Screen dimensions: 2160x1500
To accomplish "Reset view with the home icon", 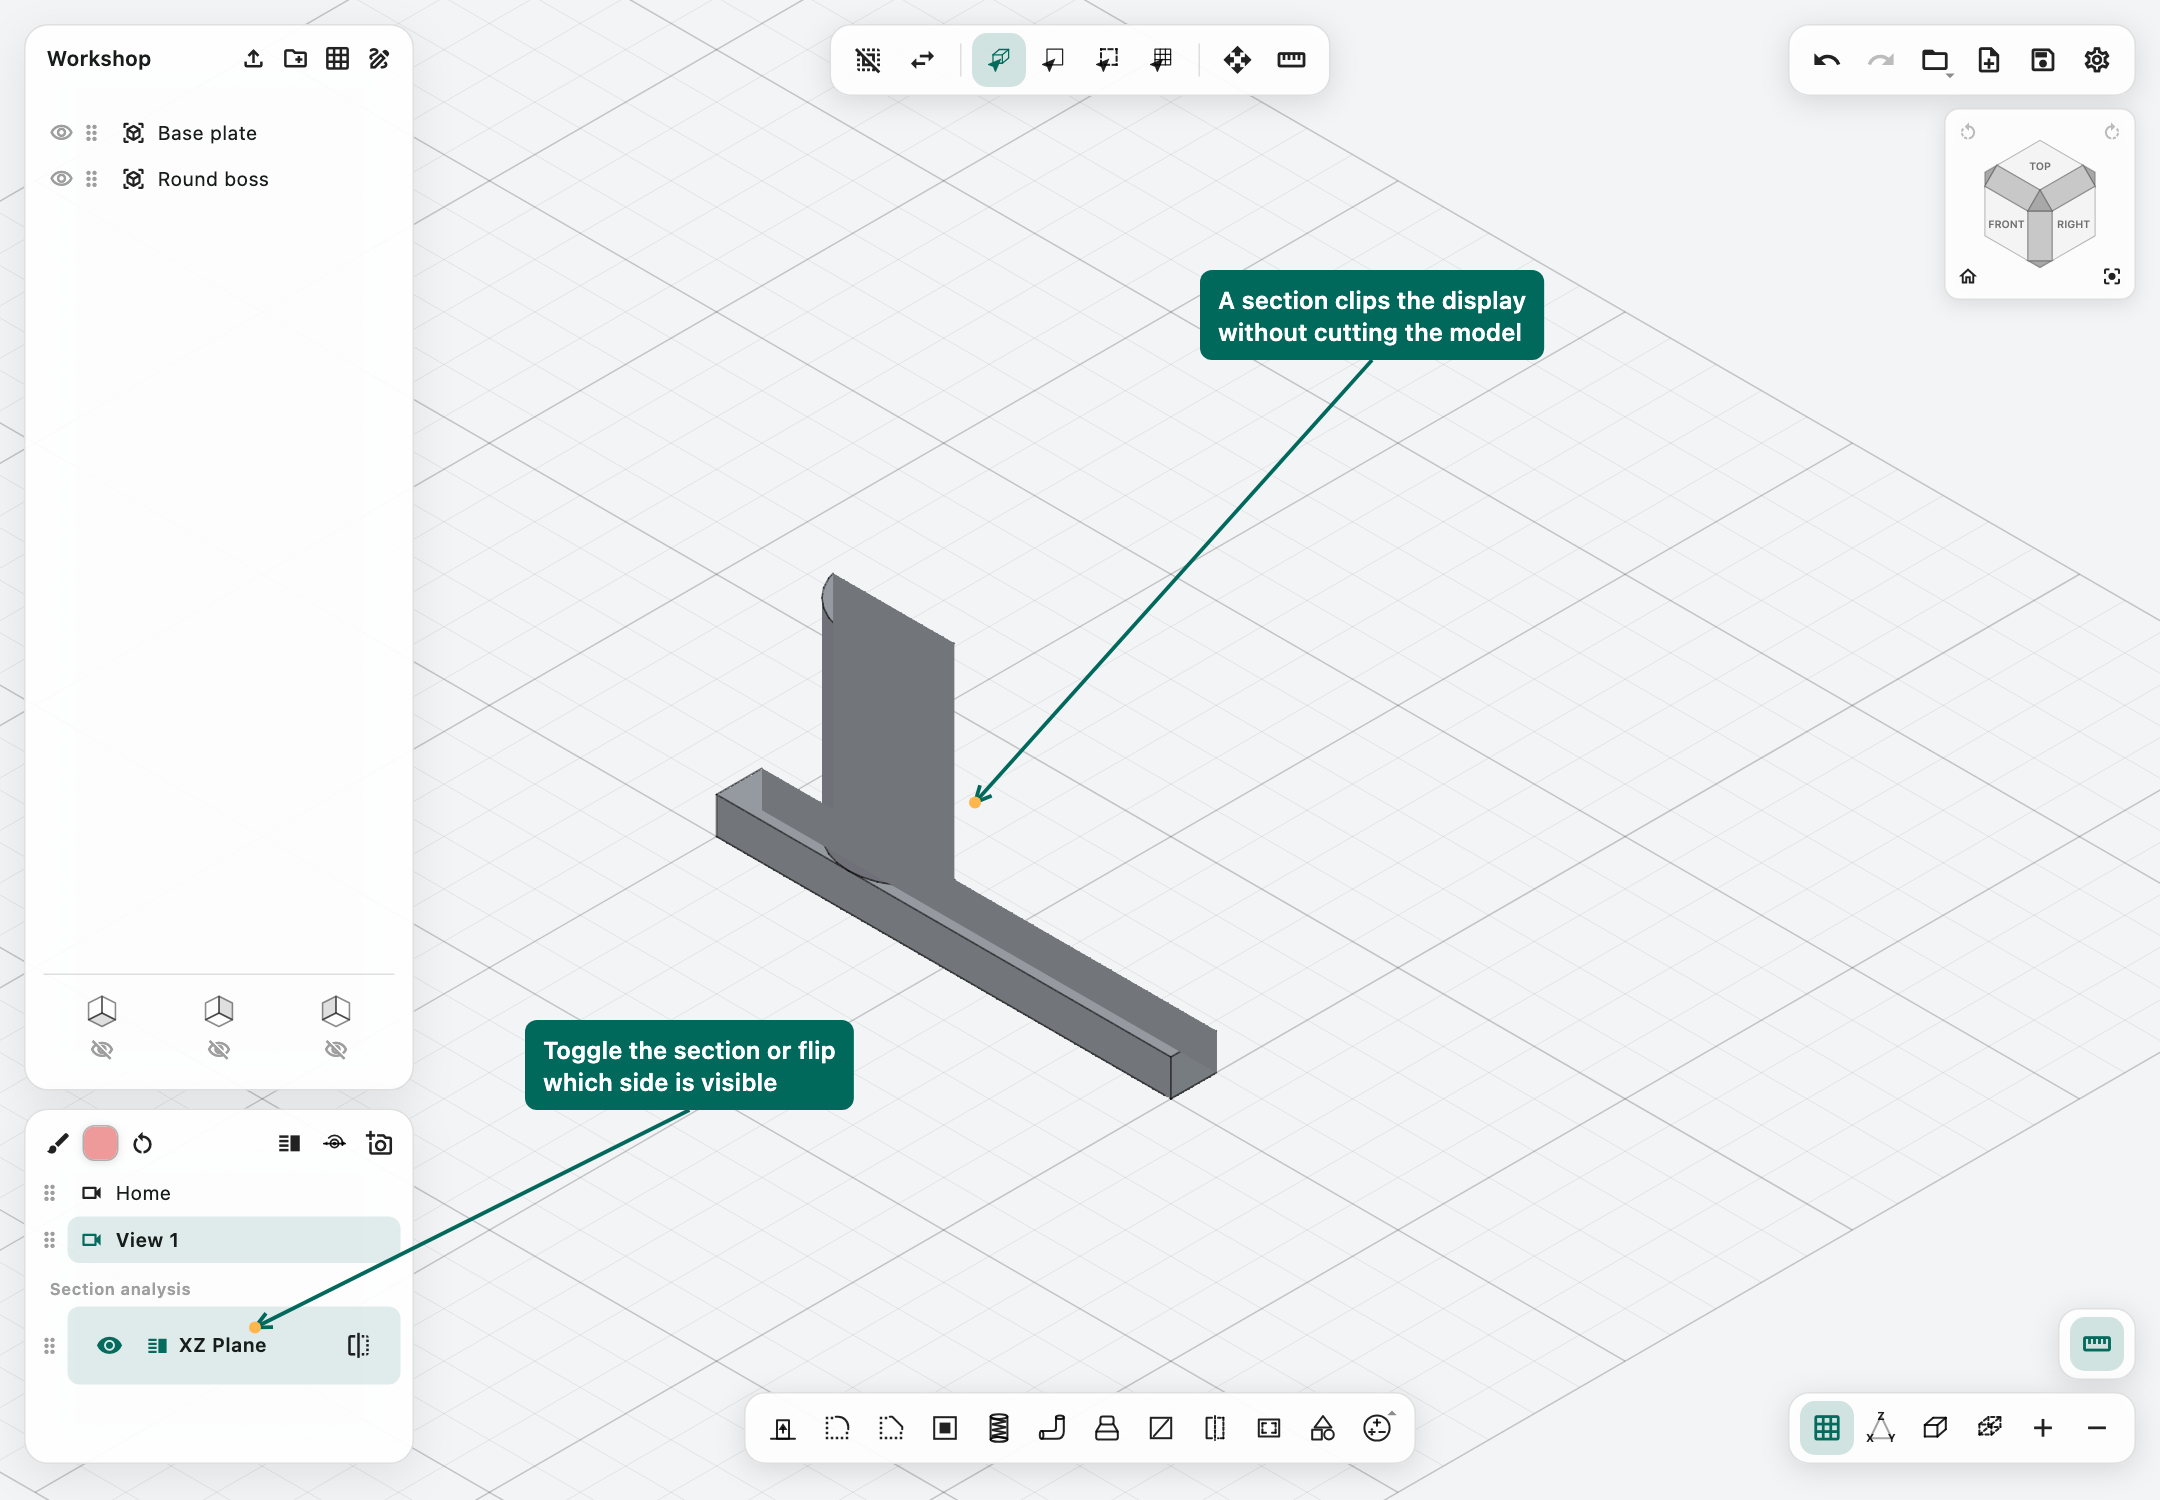I will [1968, 276].
